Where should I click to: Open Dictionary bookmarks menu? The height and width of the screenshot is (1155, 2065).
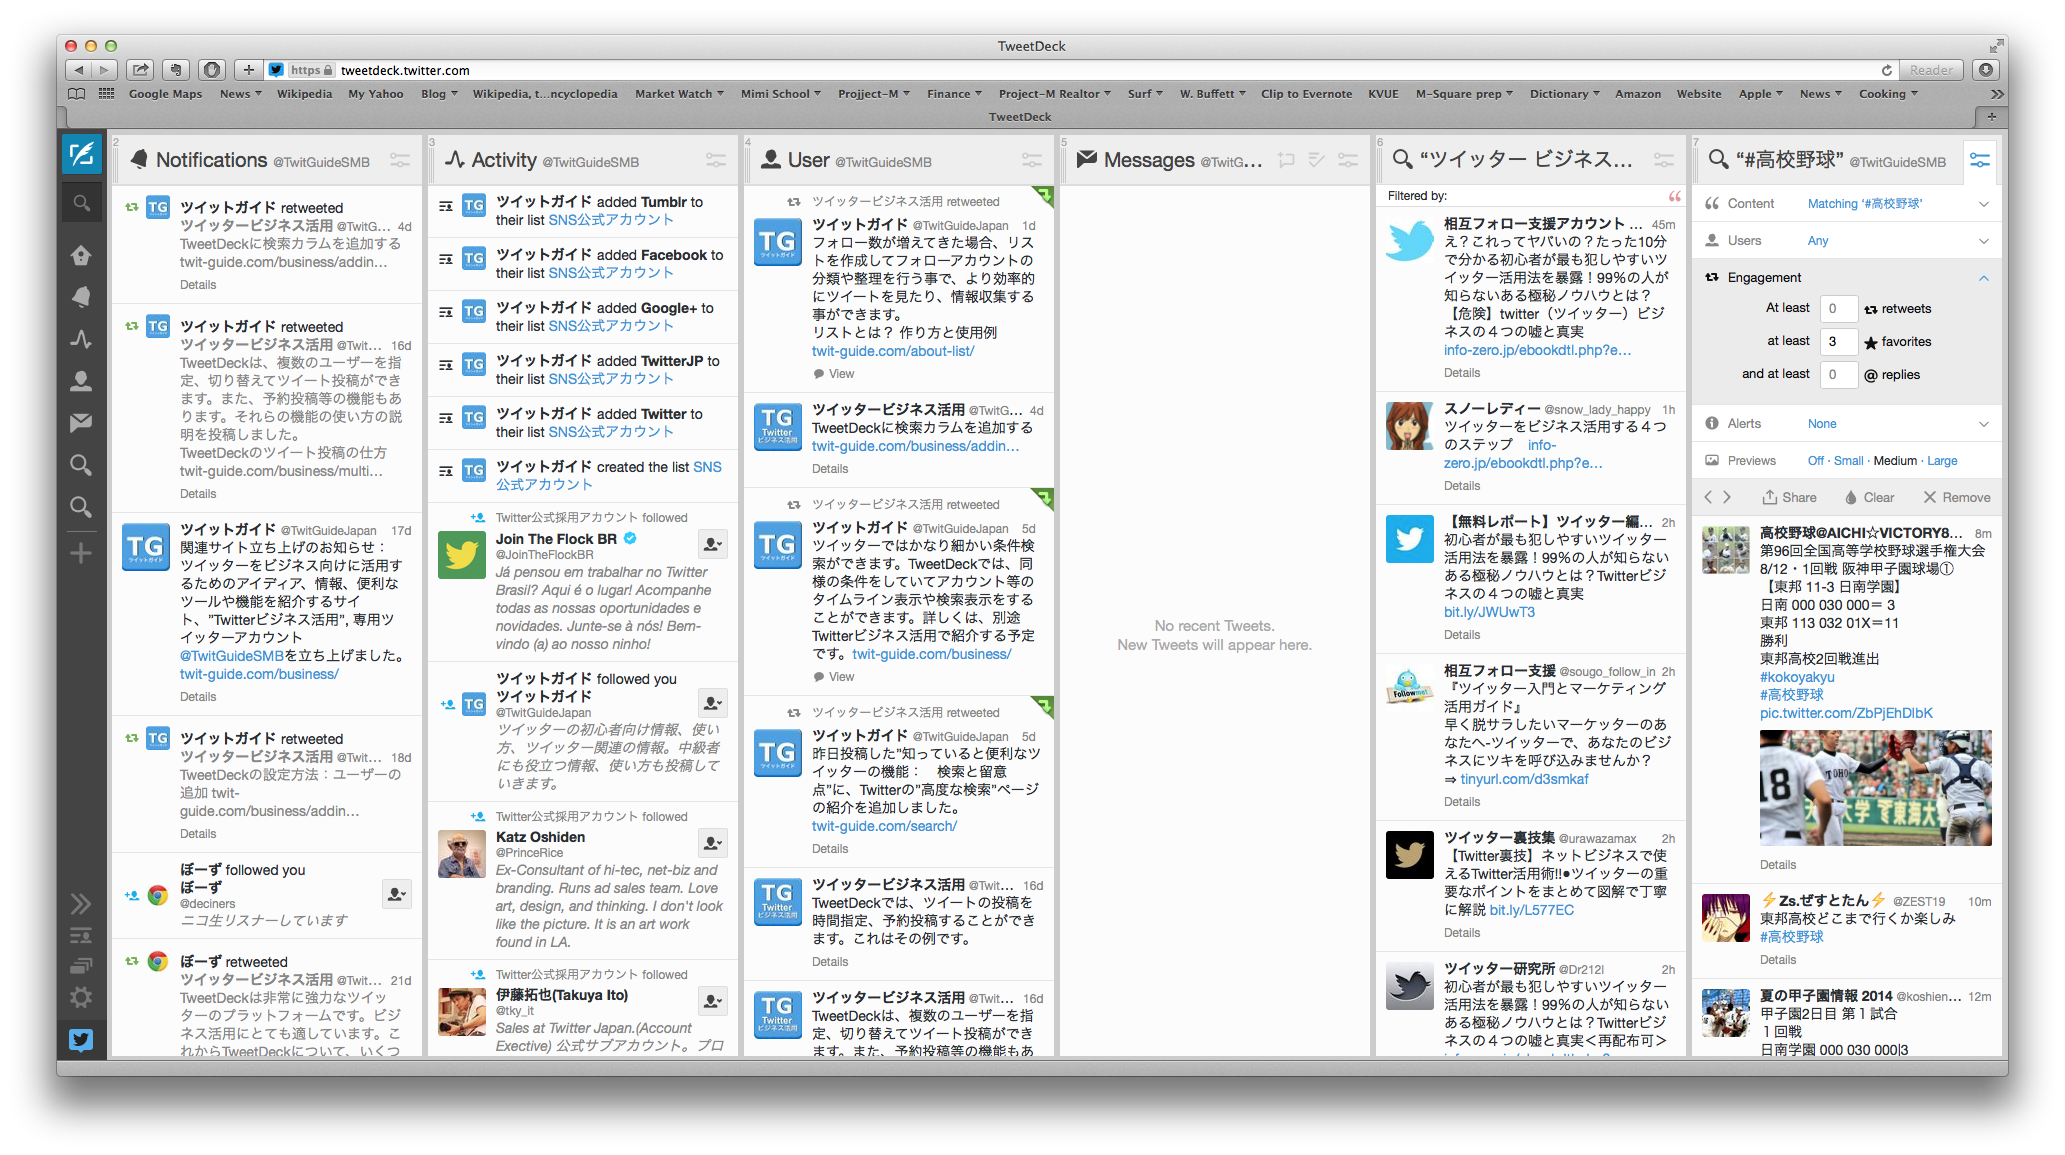point(1564,94)
